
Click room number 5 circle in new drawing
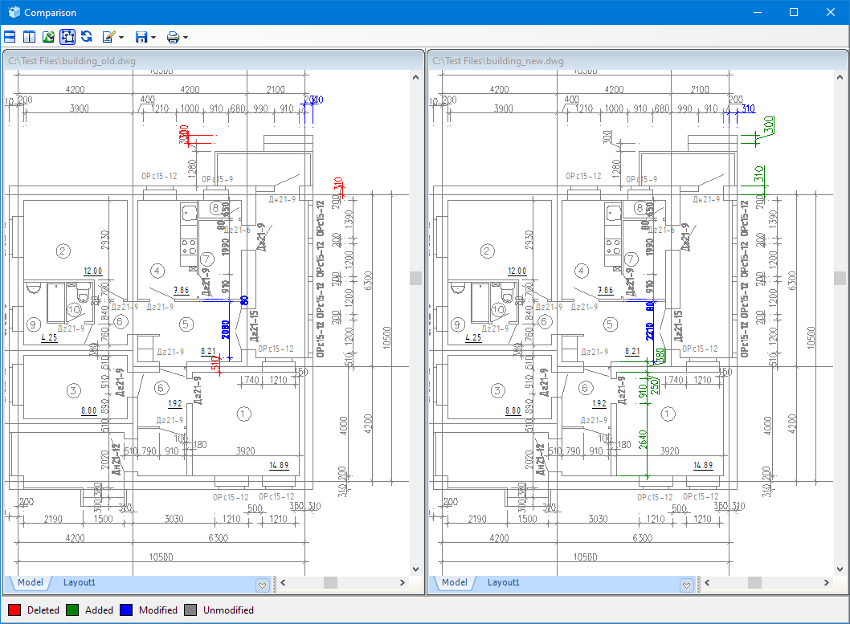pos(610,324)
